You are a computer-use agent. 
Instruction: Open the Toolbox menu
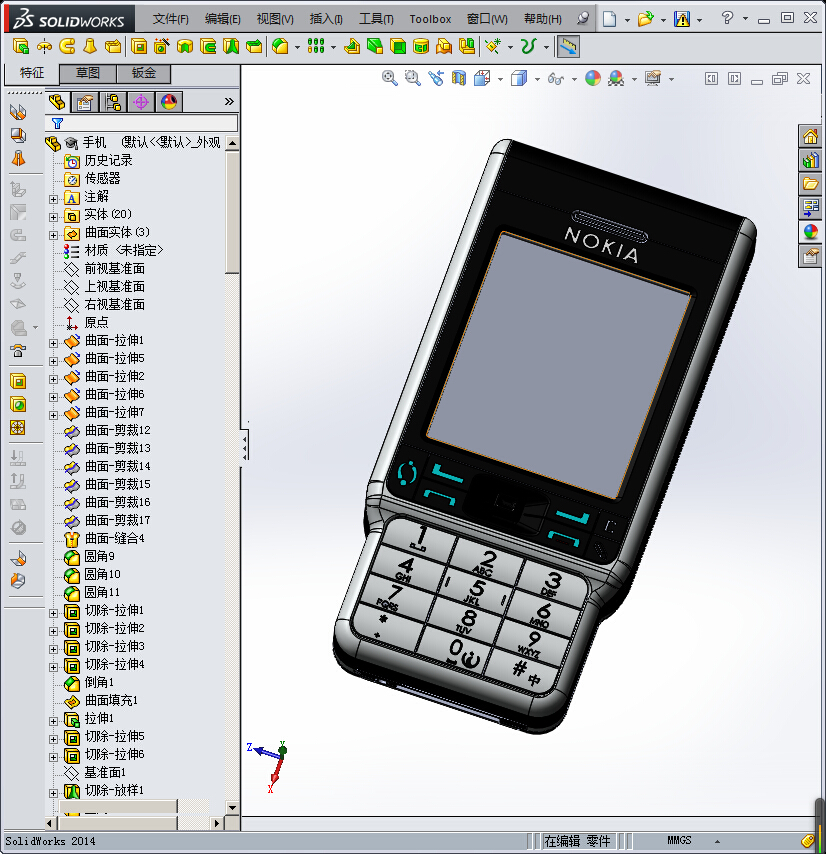click(430, 19)
